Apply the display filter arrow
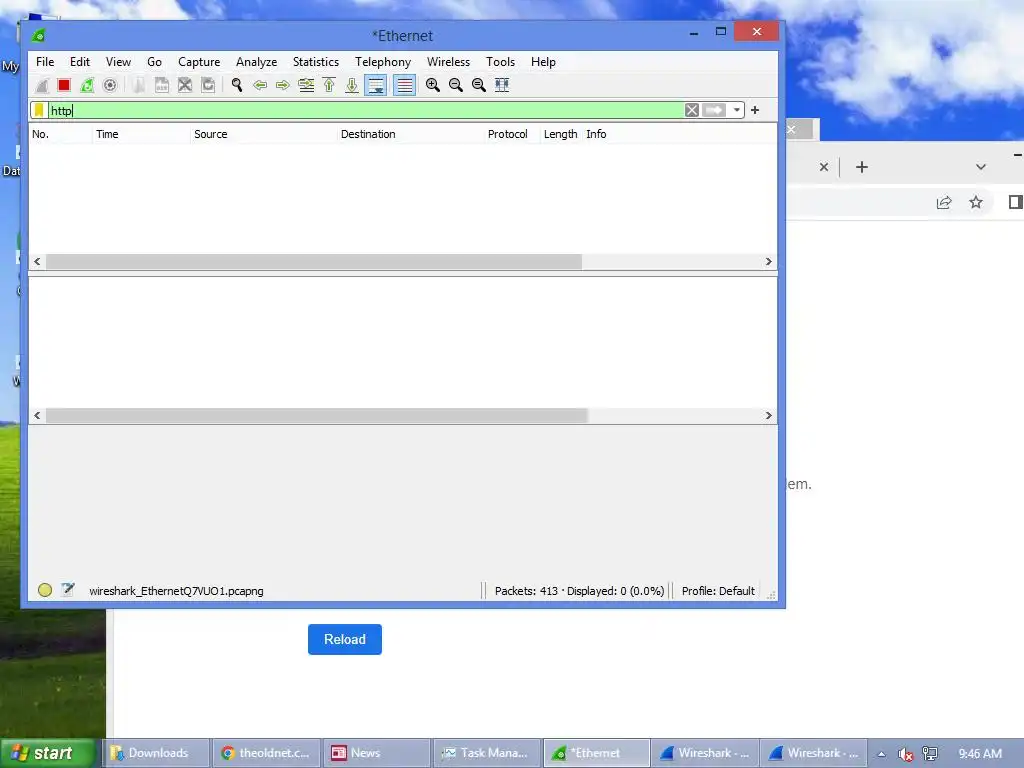This screenshot has width=1024, height=768. point(714,110)
